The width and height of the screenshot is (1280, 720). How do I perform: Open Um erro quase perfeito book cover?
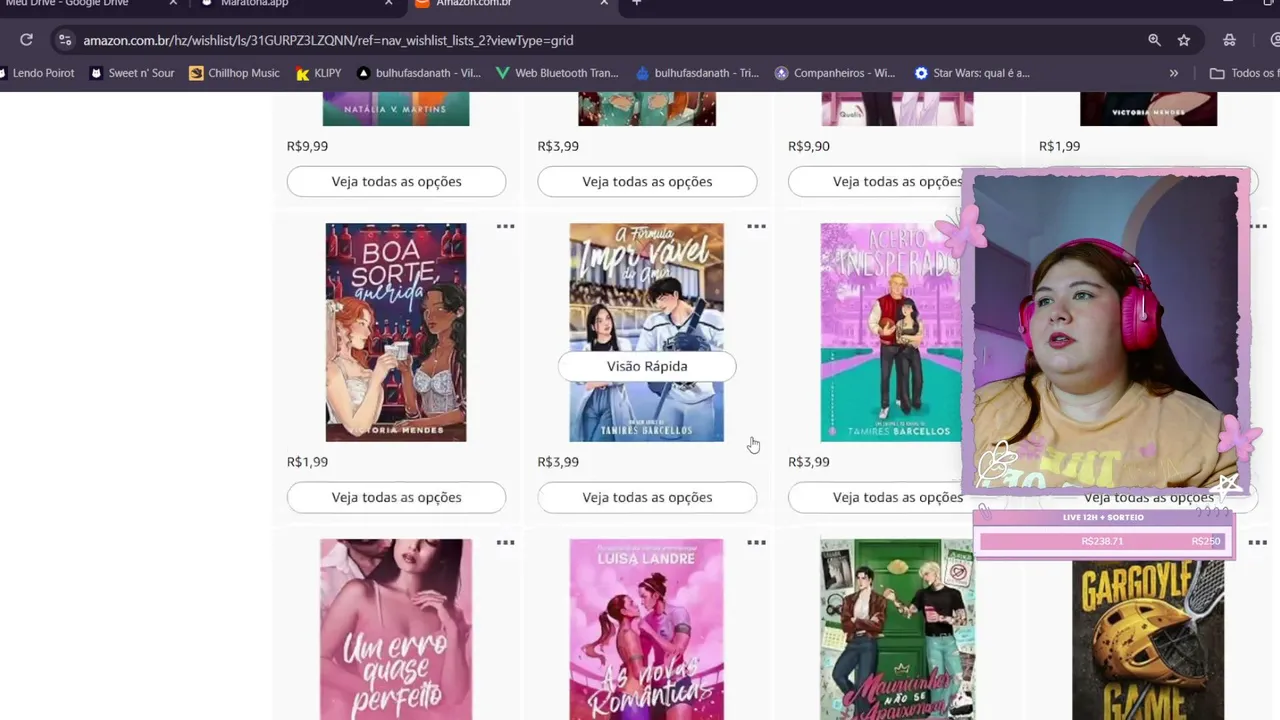click(396, 629)
